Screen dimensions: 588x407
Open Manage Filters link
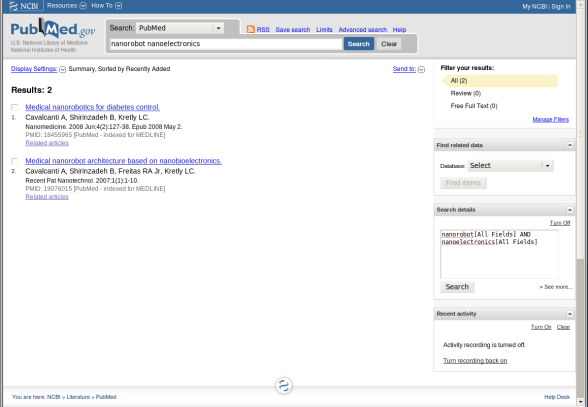point(550,120)
